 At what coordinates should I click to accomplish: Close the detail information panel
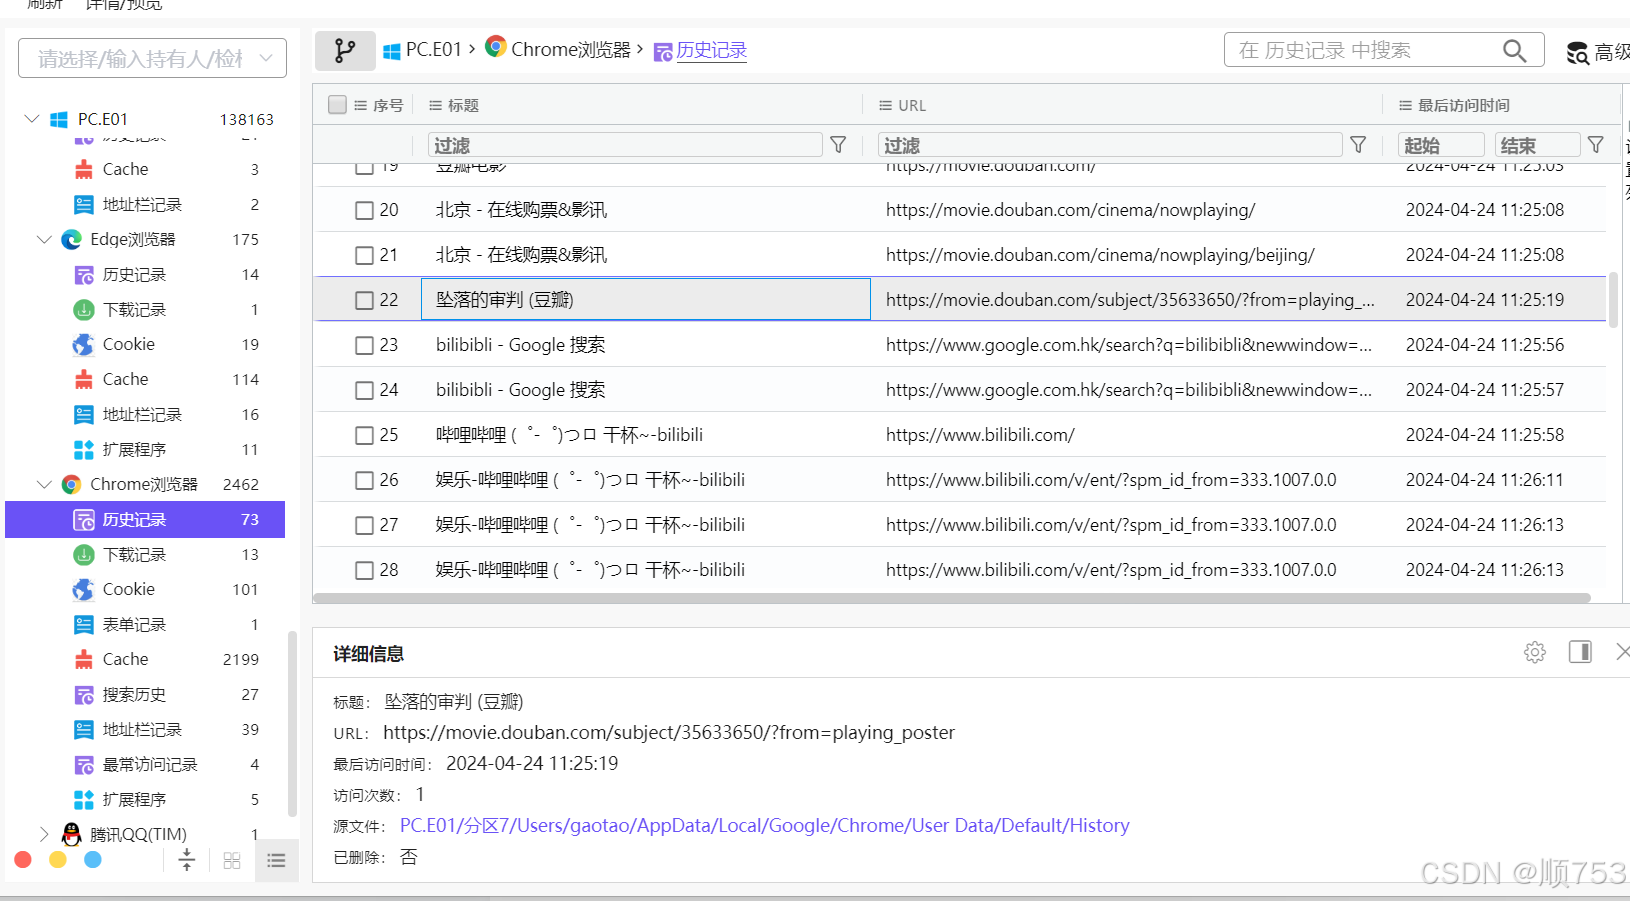pos(1622,652)
